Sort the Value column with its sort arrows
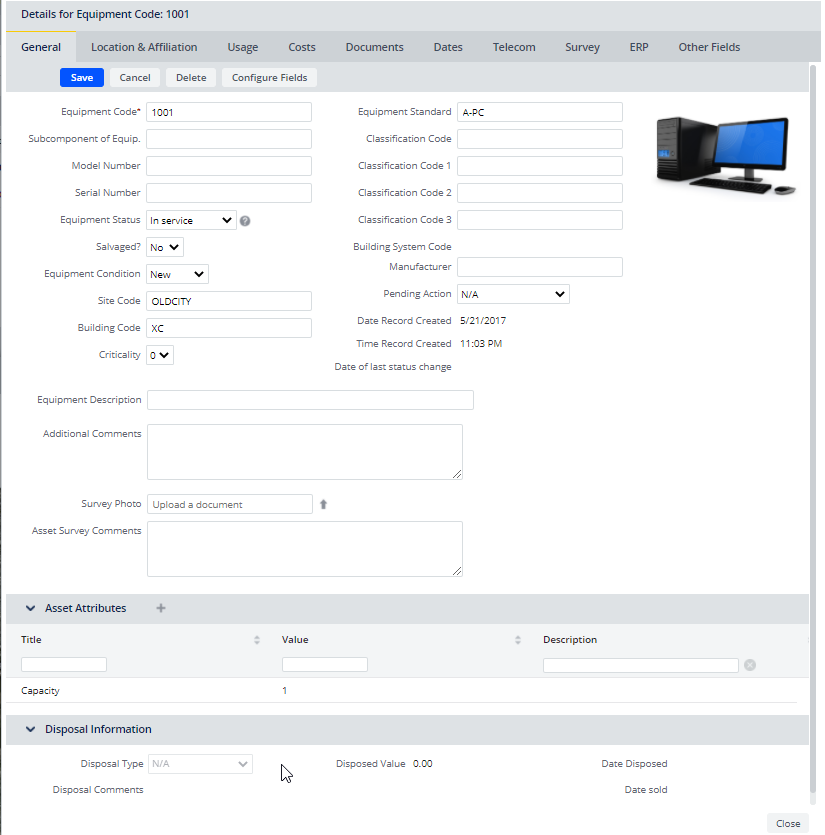The height and width of the screenshot is (835, 825). (518, 640)
